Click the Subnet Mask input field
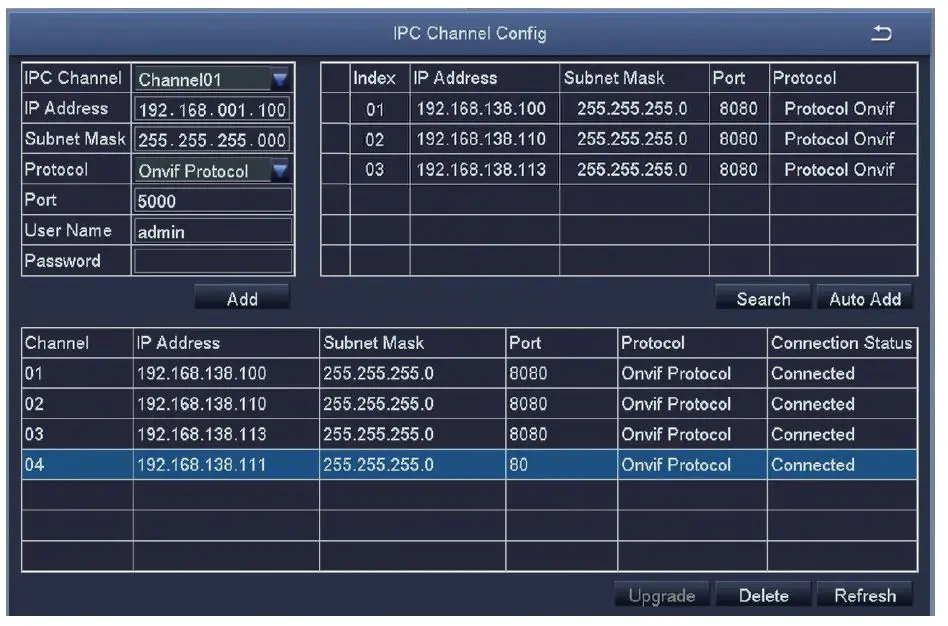Viewport: 948px width, 626px height. pyautogui.click(x=212, y=139)
